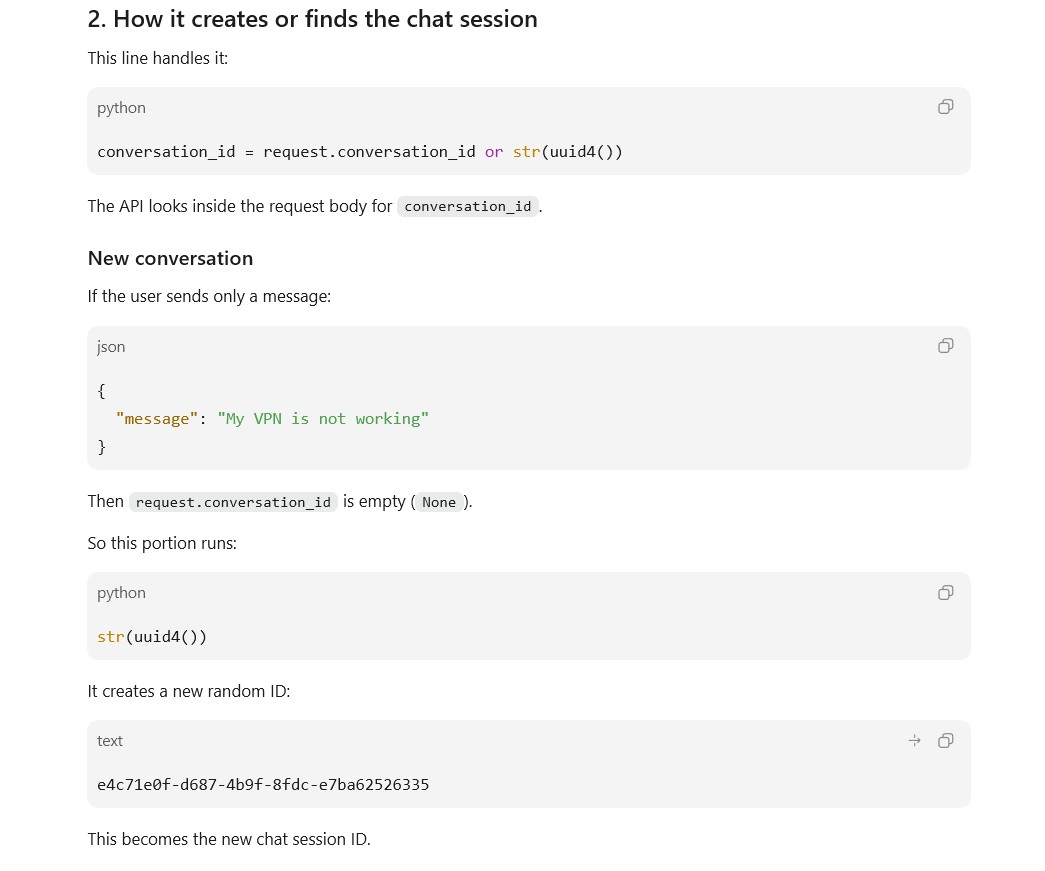Screen dimensions: 1045x871
Task: Toggle line wrap icon in text block
Action: [x=914, y=740]
